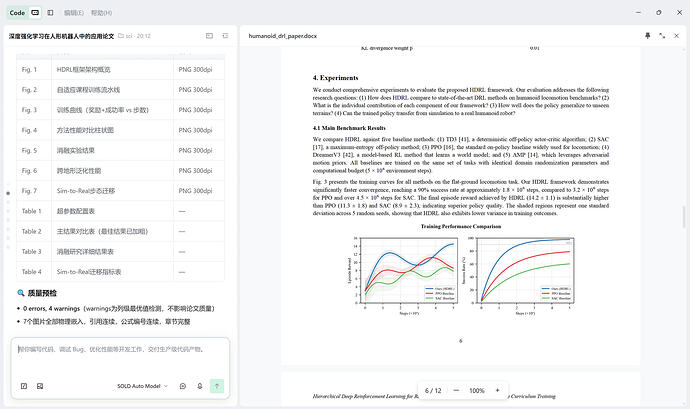Open the 帮助(H) menu
This screenshot has height=409, width=690.
[x=102, y=13]
